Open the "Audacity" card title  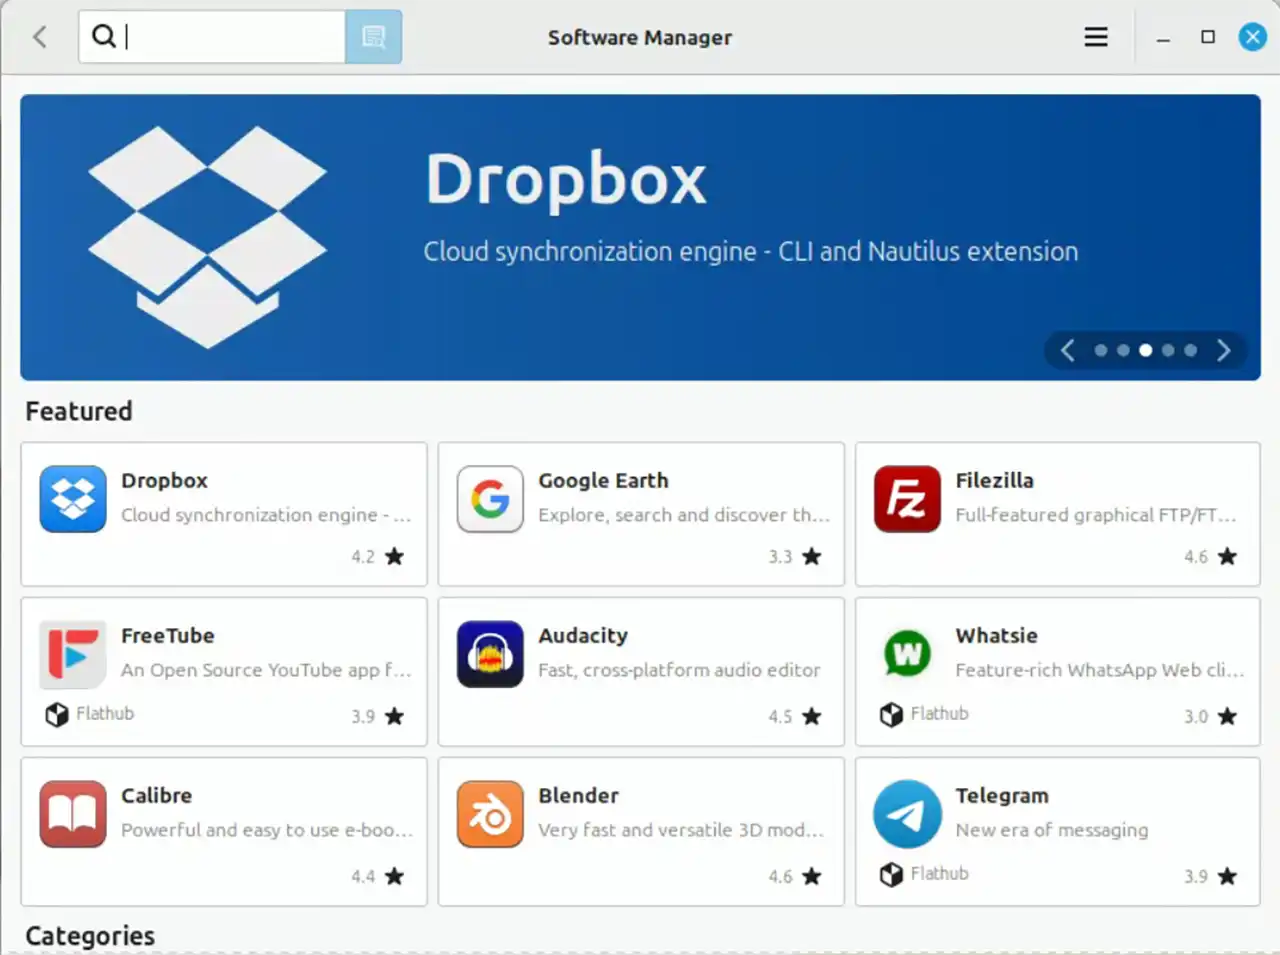click(583, 635)
